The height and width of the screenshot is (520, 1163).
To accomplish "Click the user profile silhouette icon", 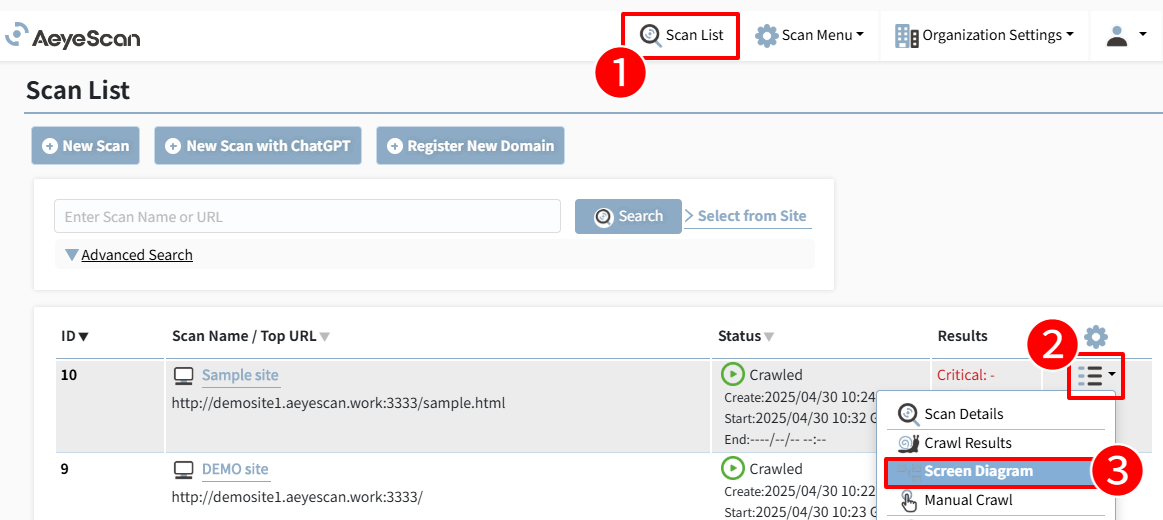I will 1117,35.
